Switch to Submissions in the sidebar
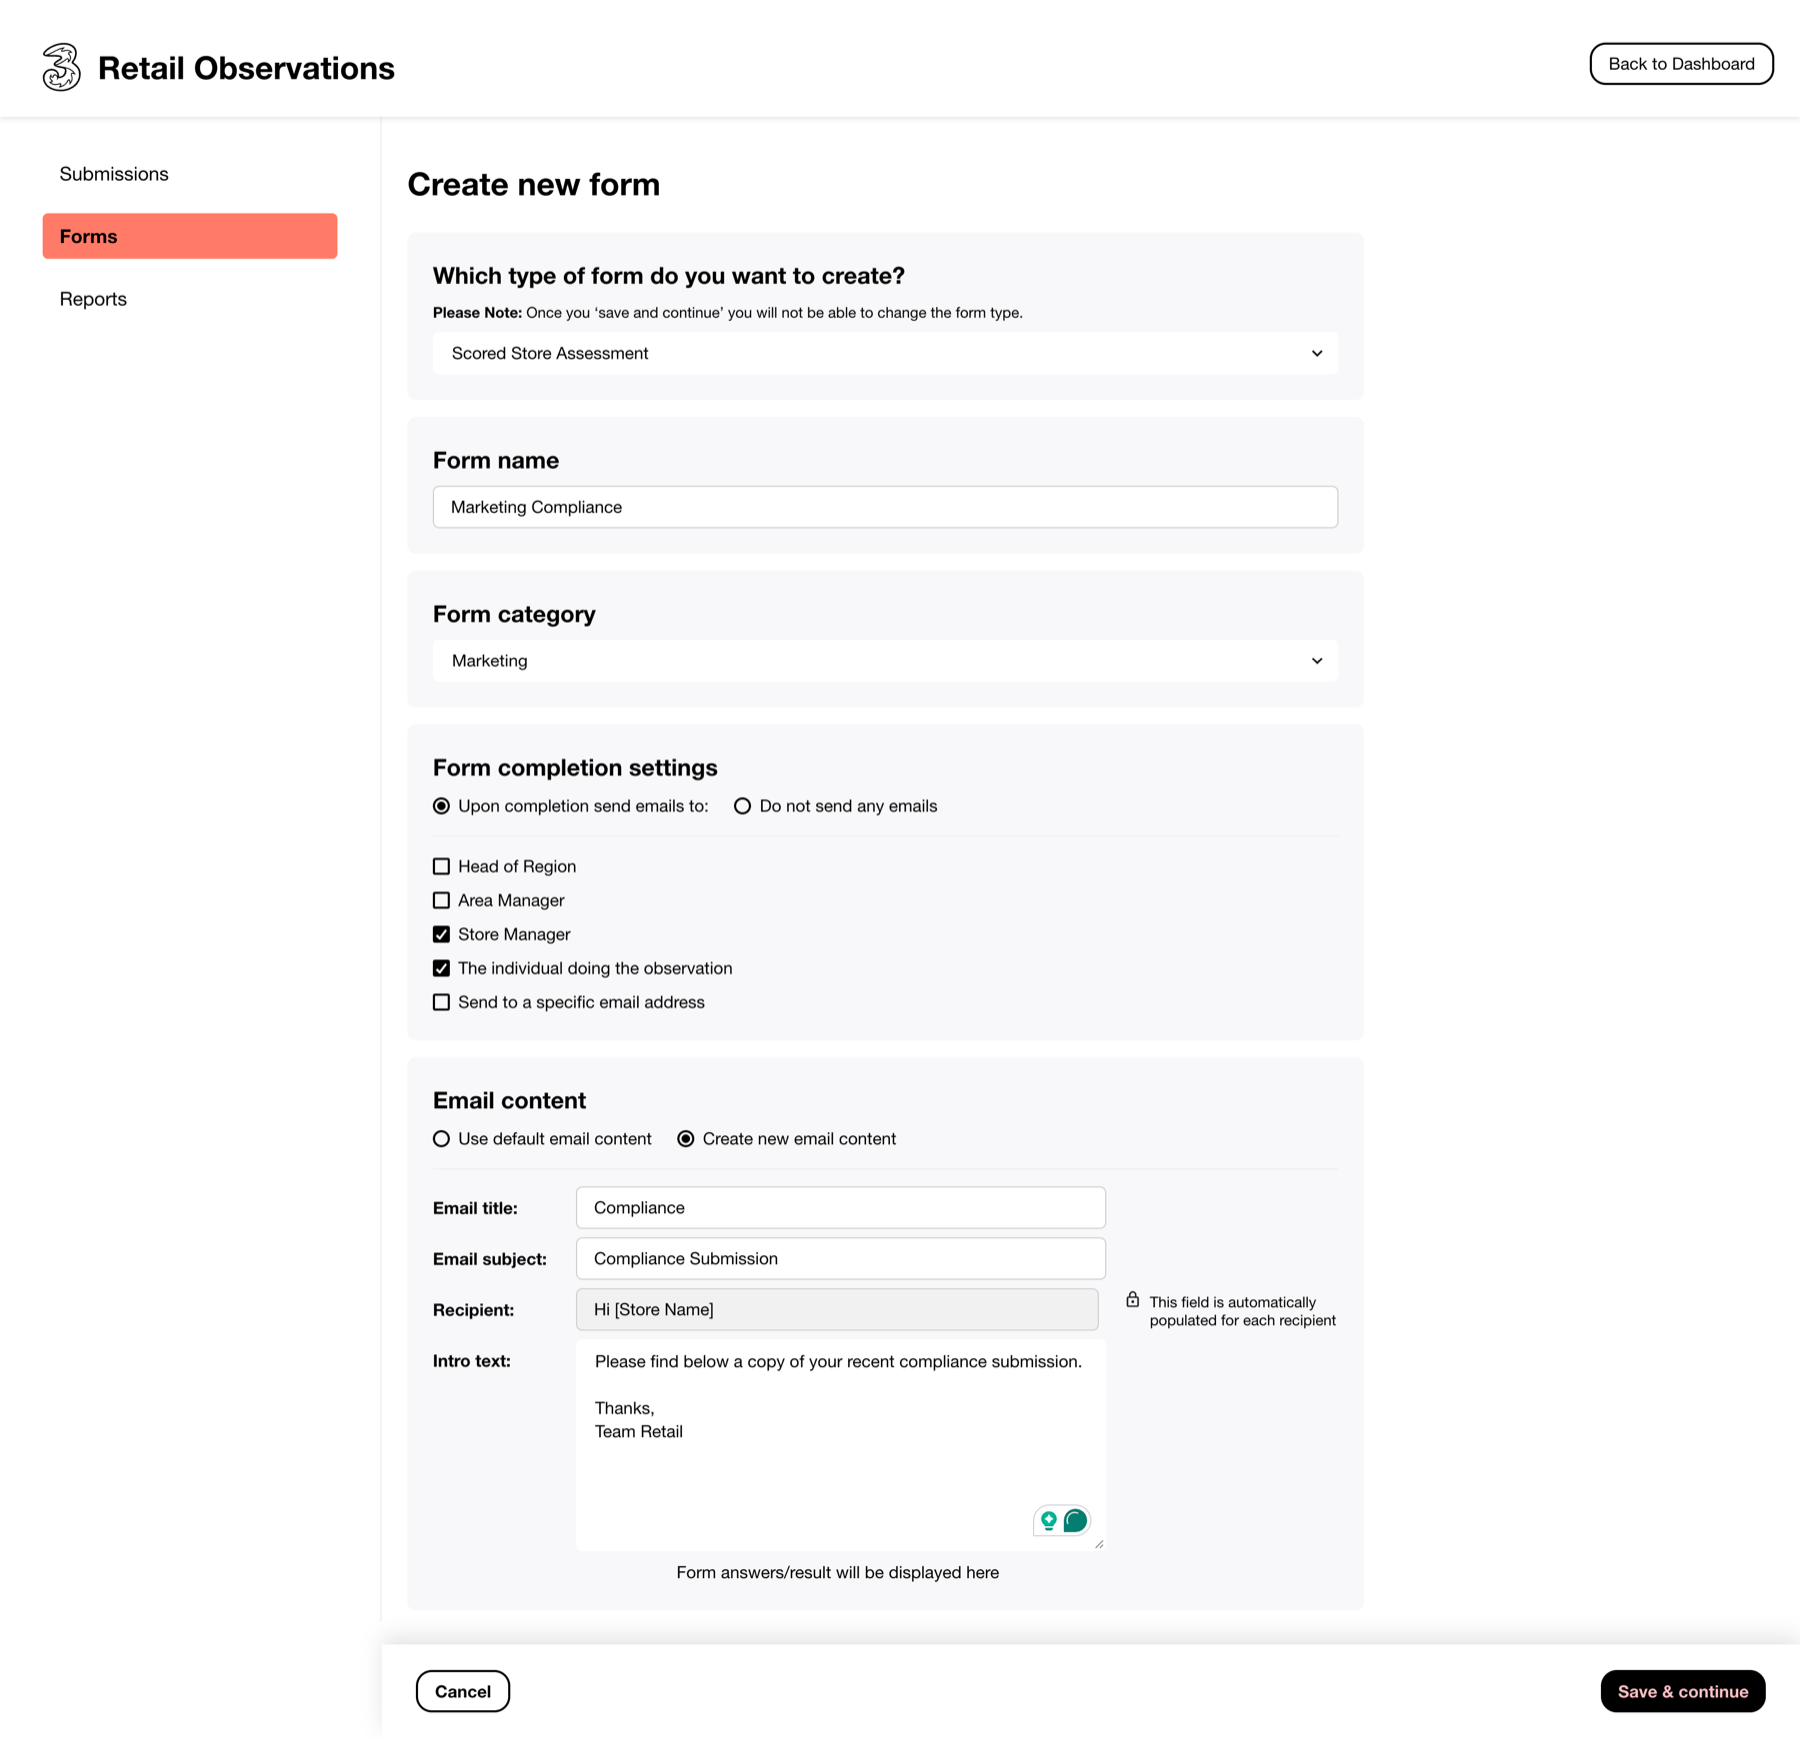The height and width of the screenshot is (1738, 1800). [114, 173]
